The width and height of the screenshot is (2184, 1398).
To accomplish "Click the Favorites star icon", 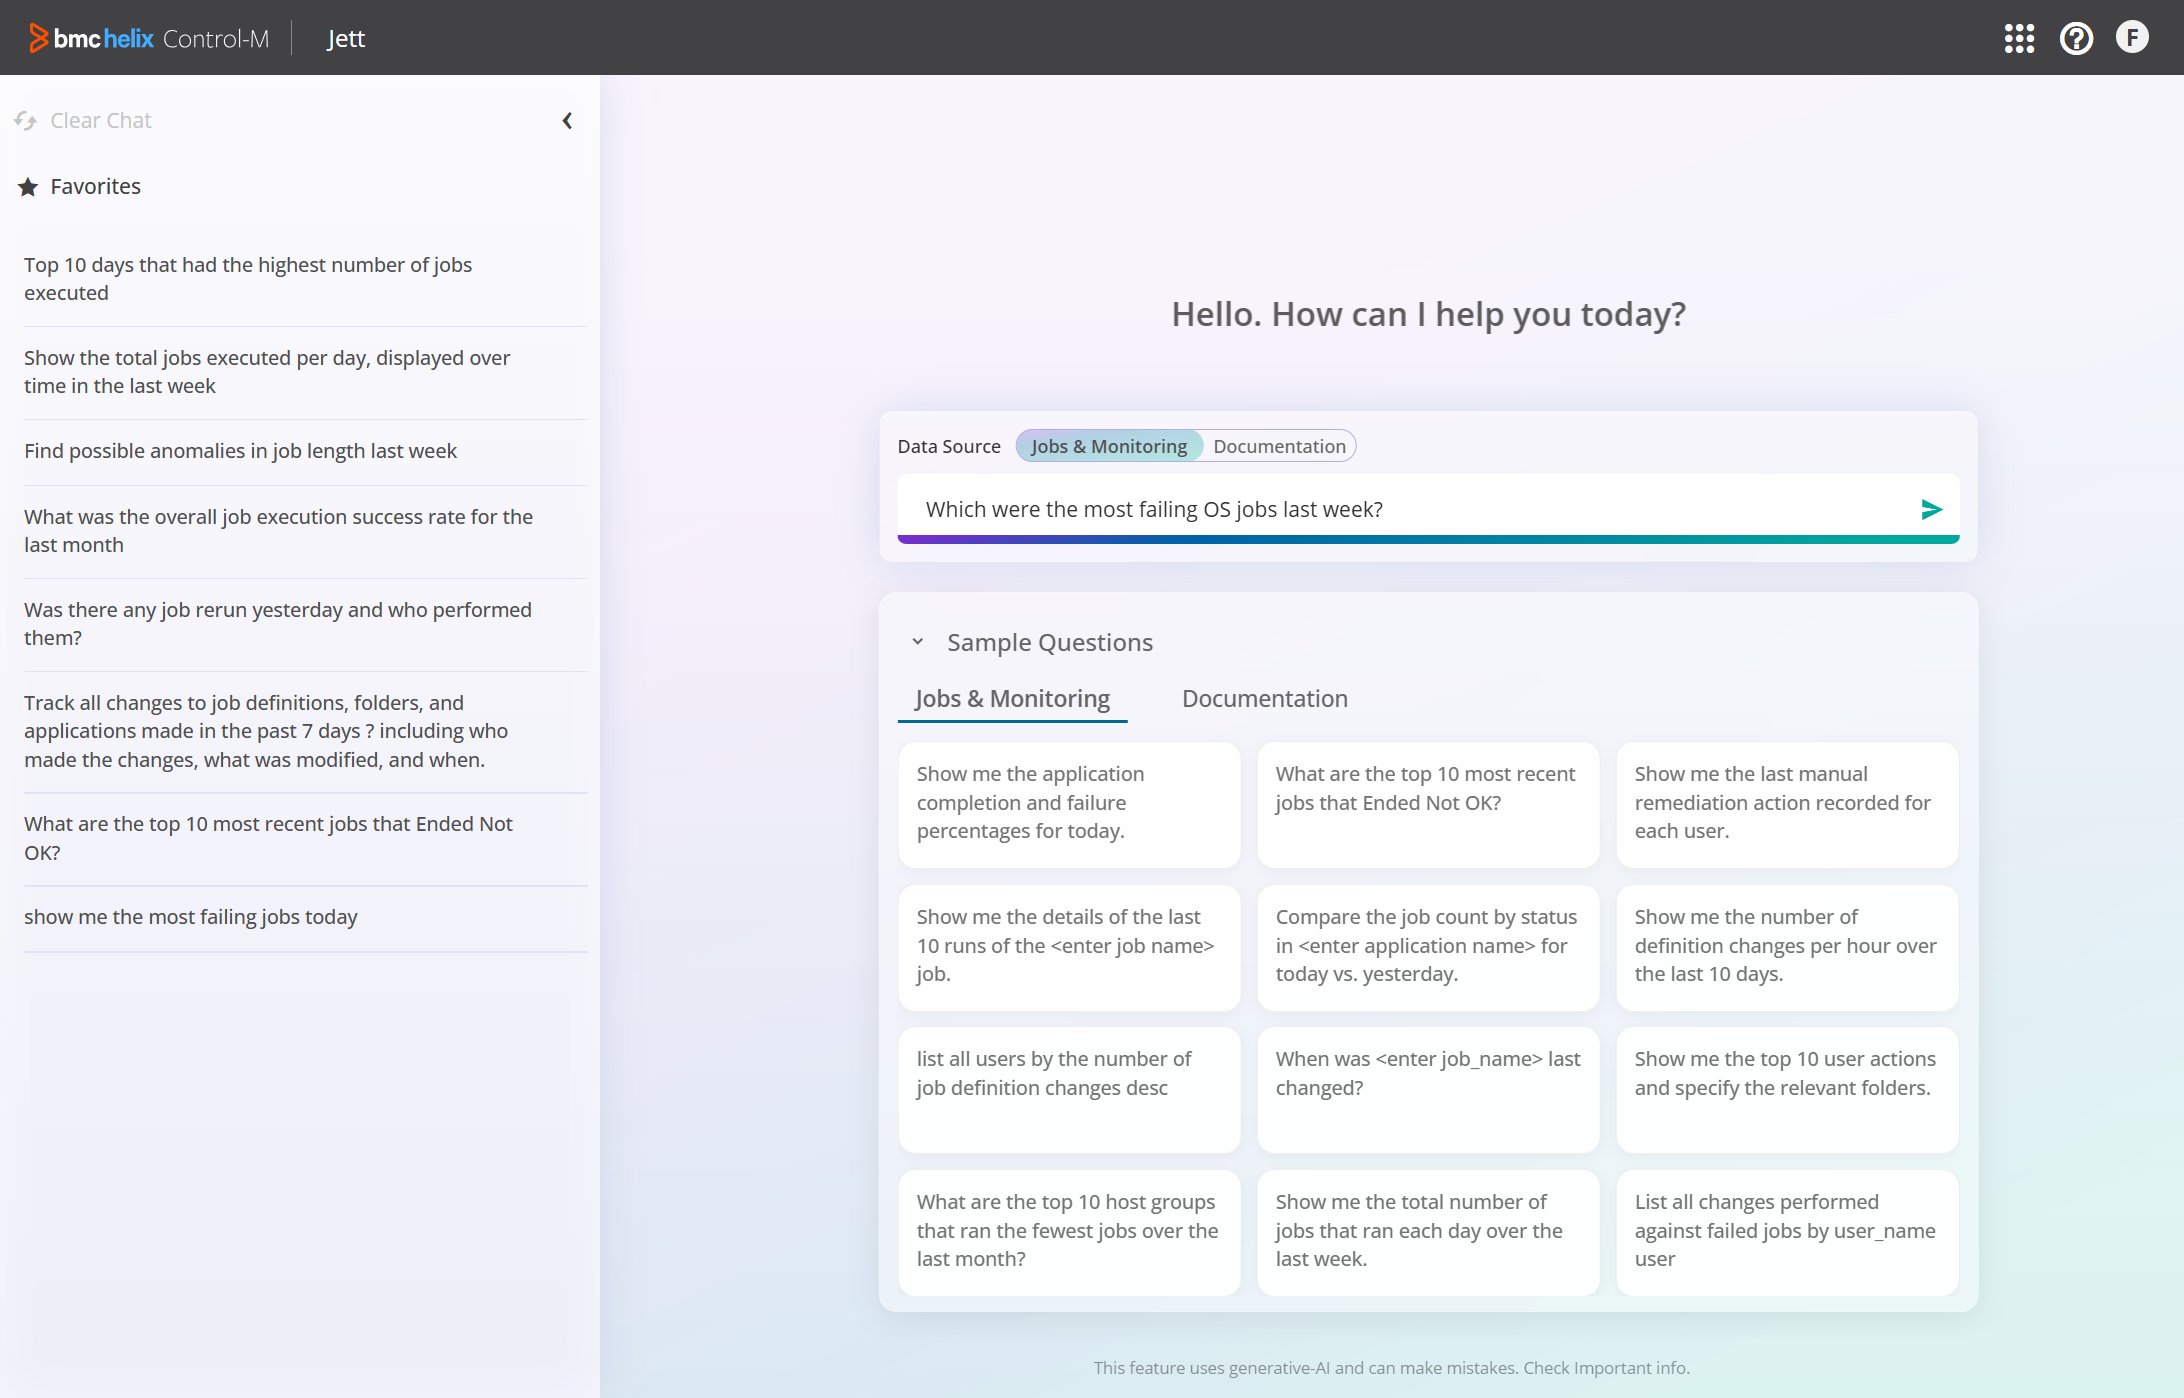I will point(28,187).
